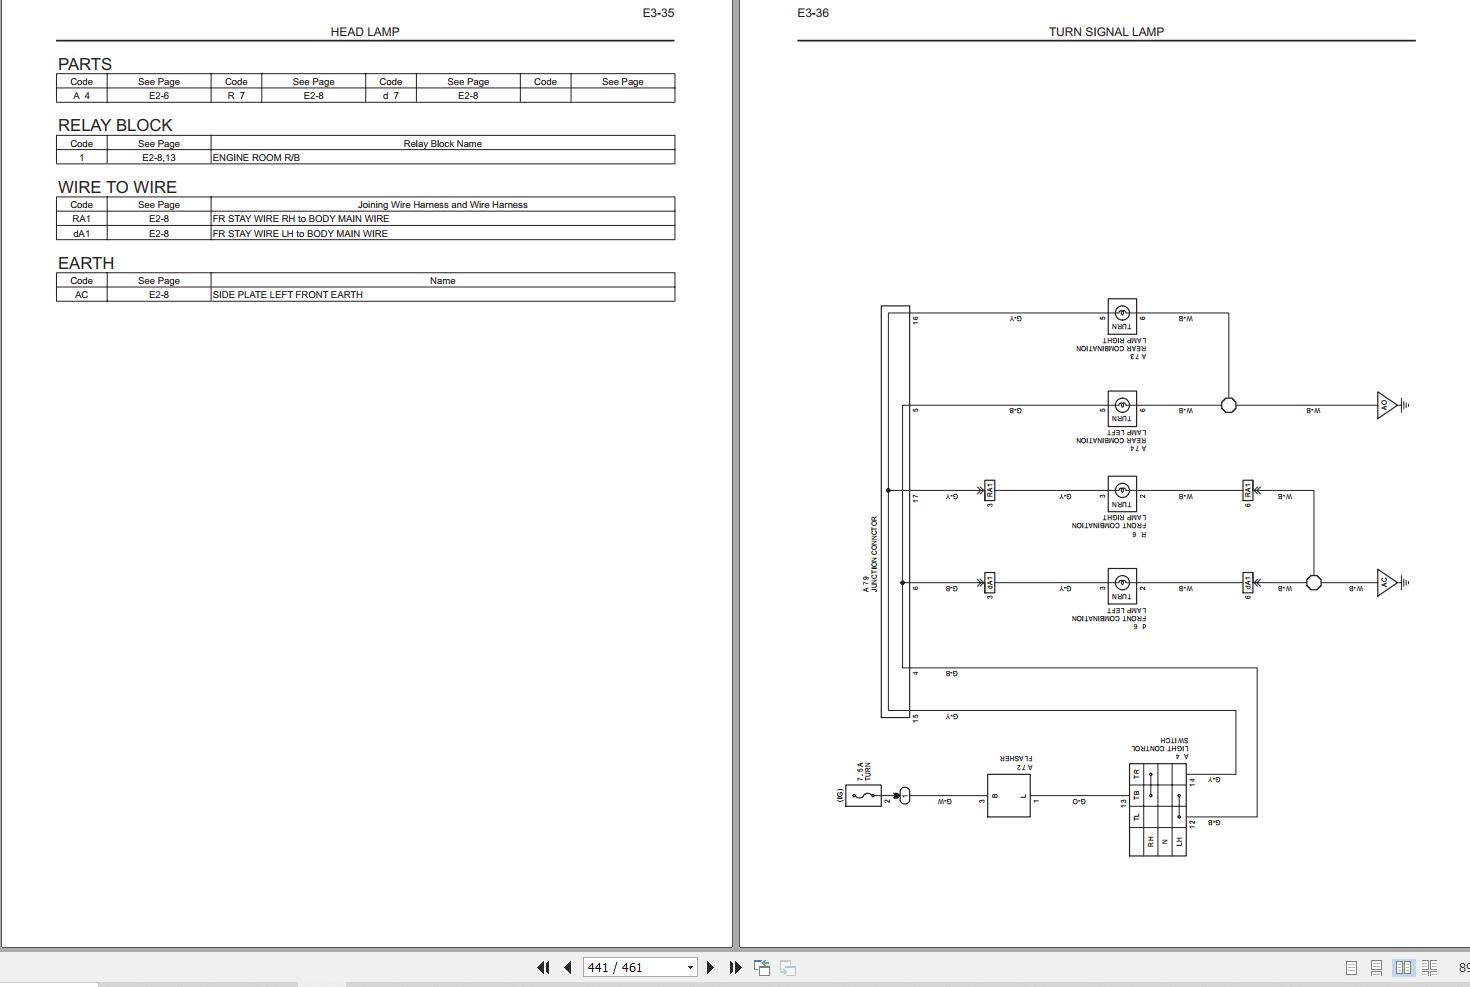1470x987 pixels.
Task: Click the 'd 7' parts code cell
Action: click(x=391, y=96)
